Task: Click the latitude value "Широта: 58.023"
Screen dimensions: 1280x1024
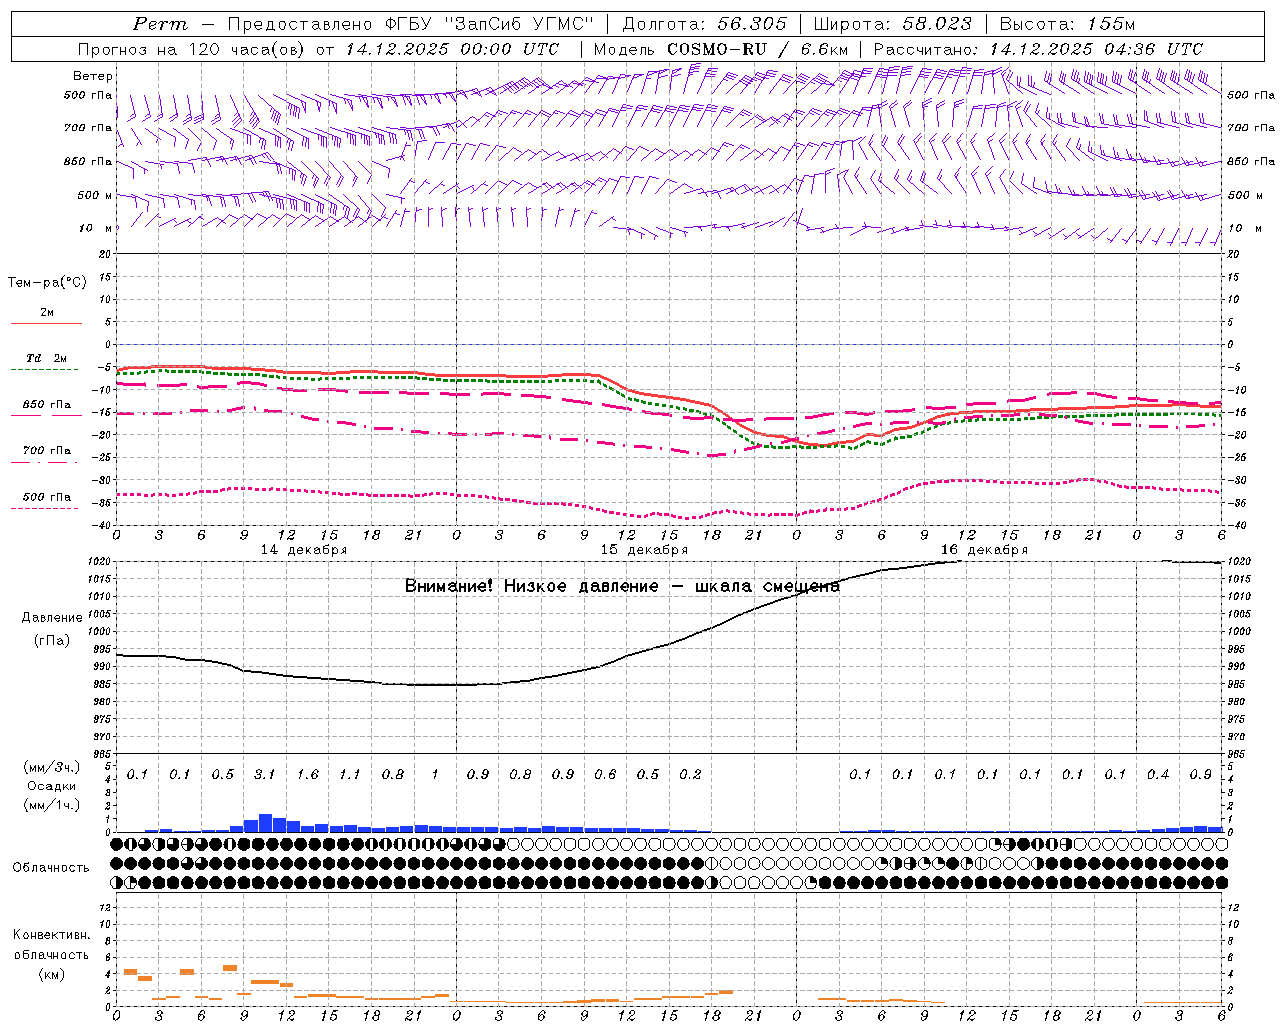Action: point(892,24)
